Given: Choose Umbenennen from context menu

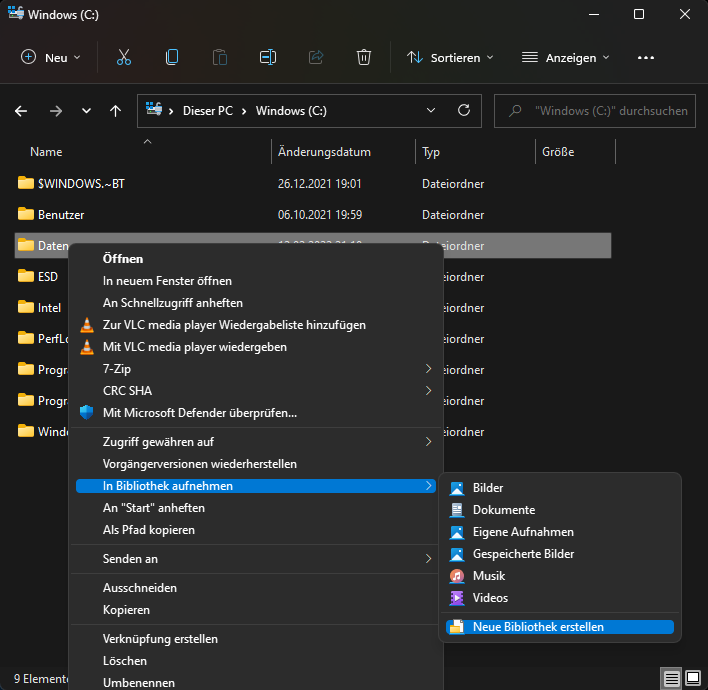Looking at the screenshot, I should 139,682.
